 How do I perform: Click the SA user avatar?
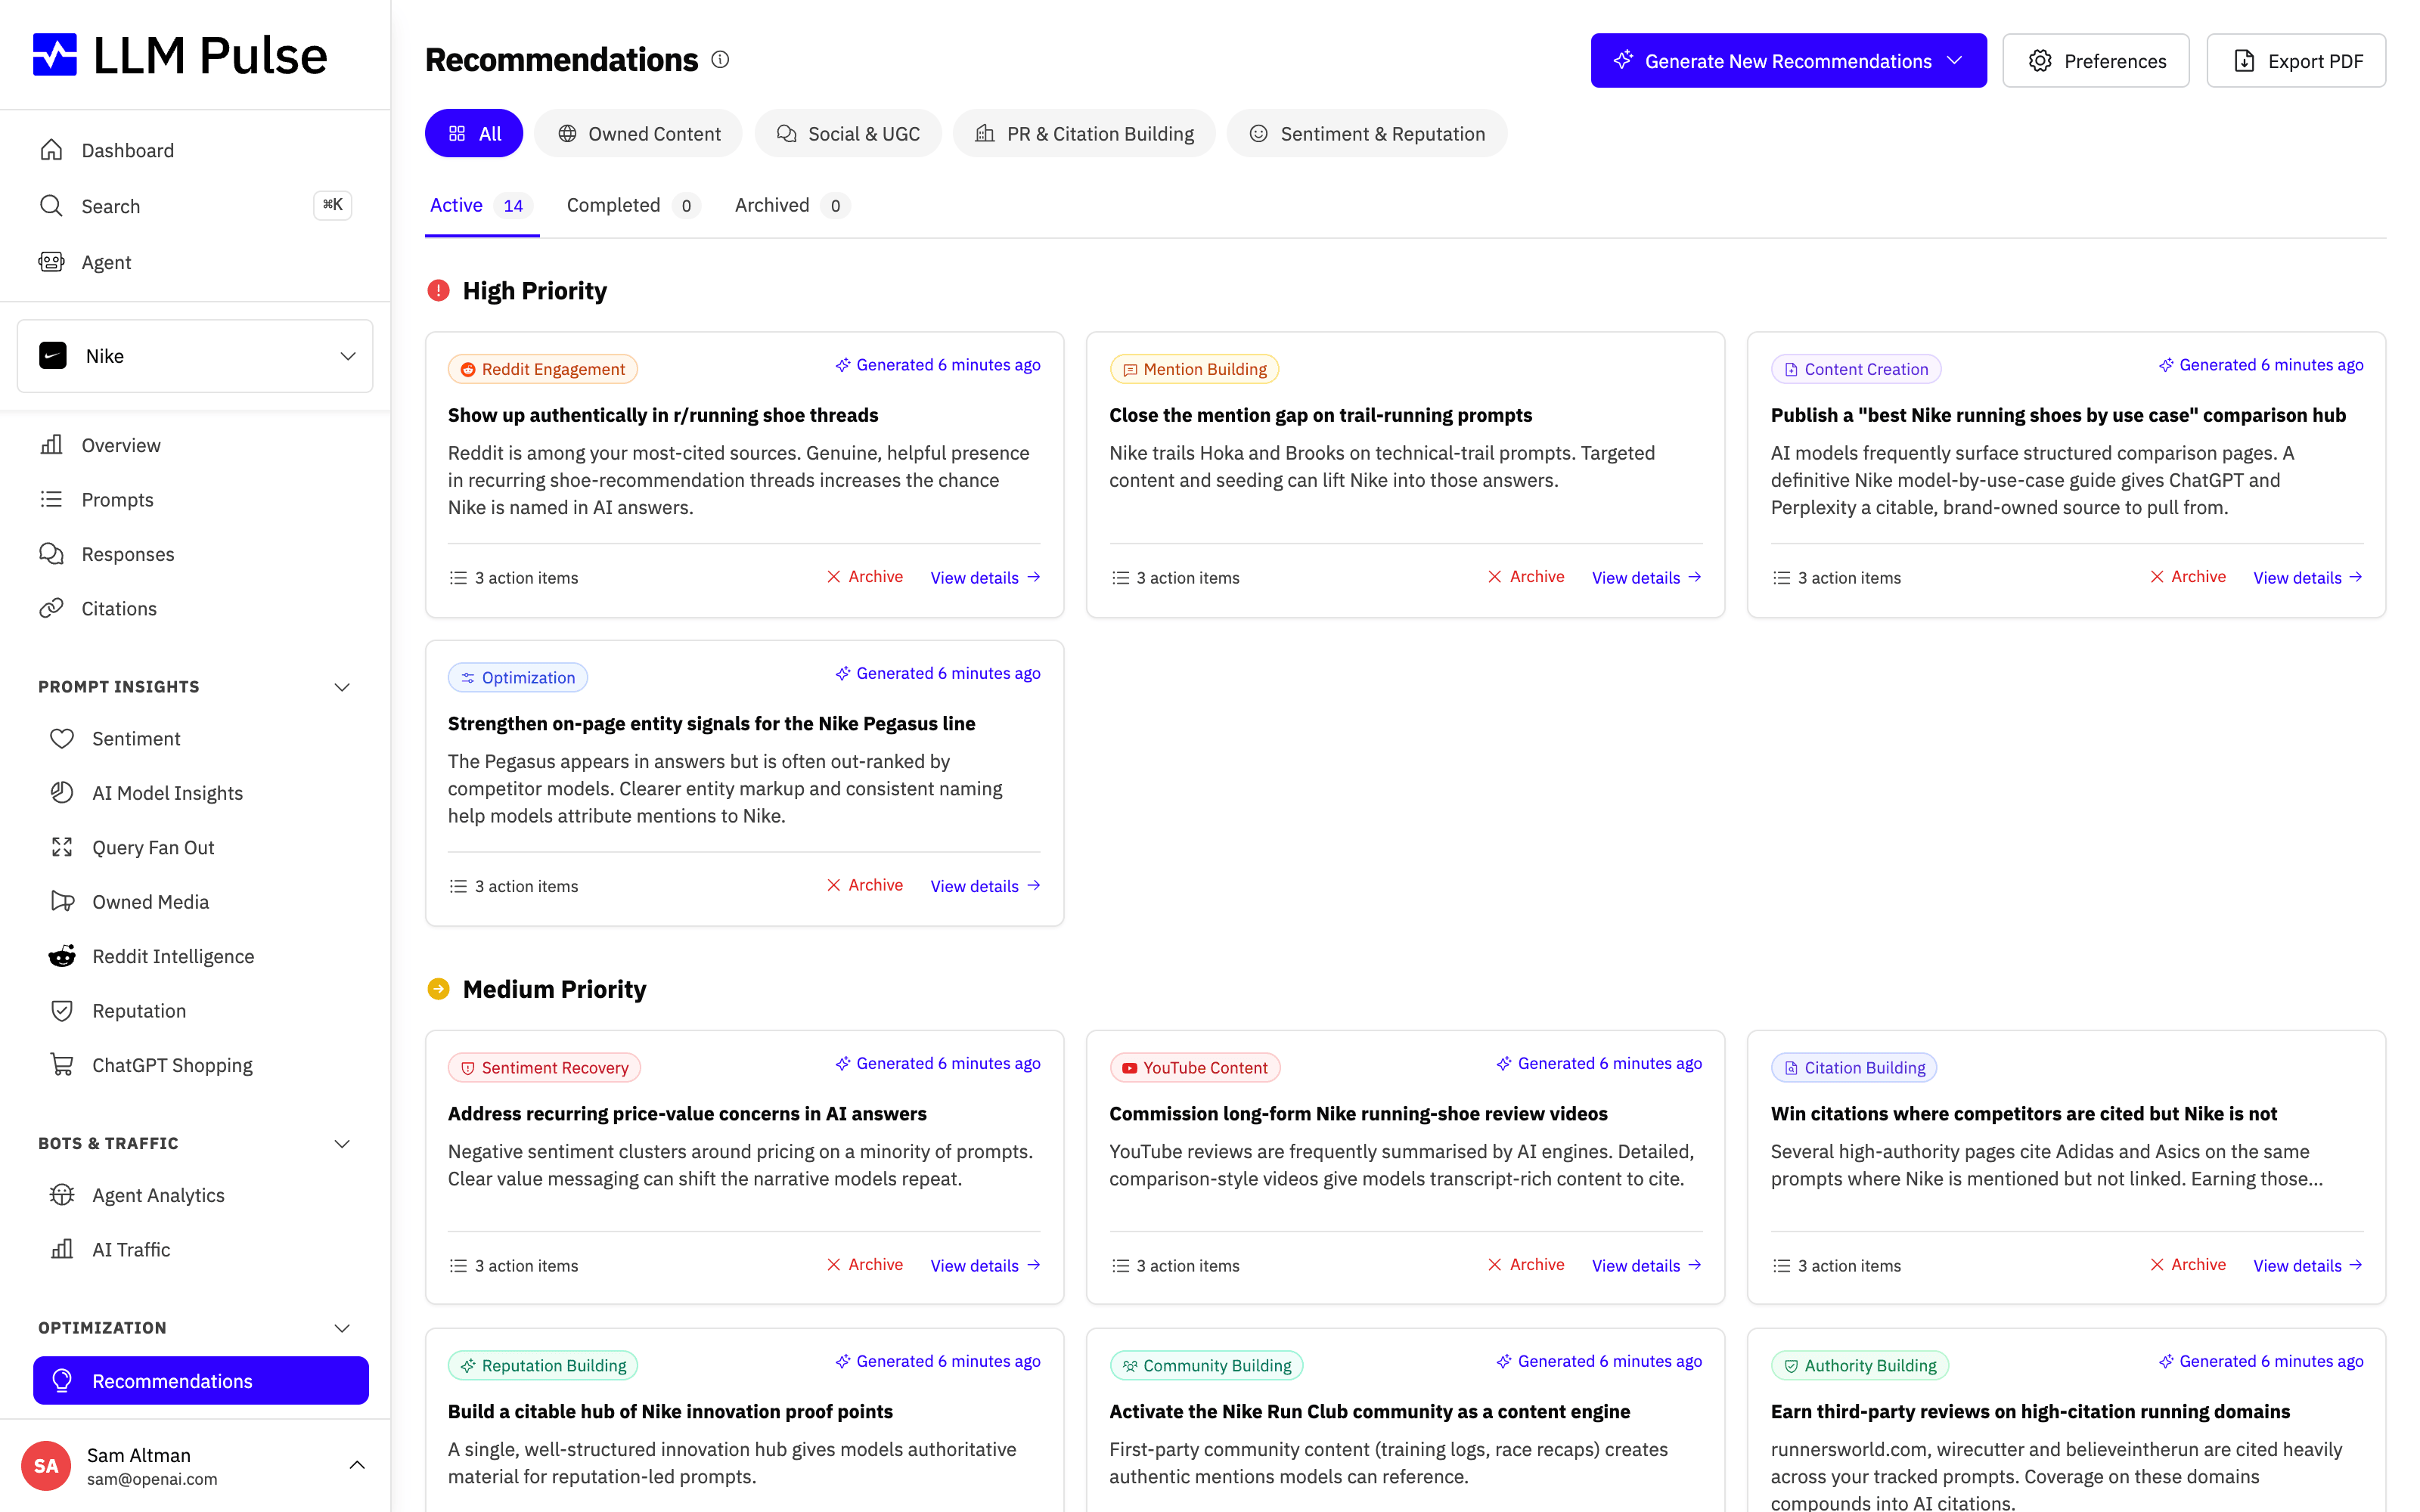(46, 1466)
